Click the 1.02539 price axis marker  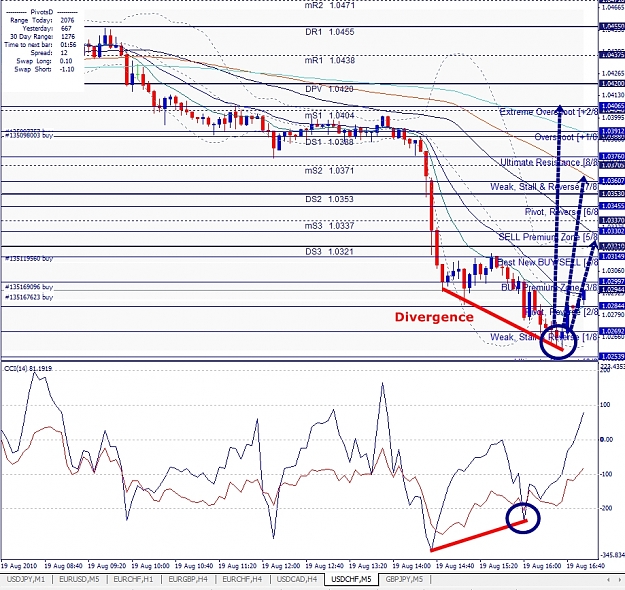point(612,356)
